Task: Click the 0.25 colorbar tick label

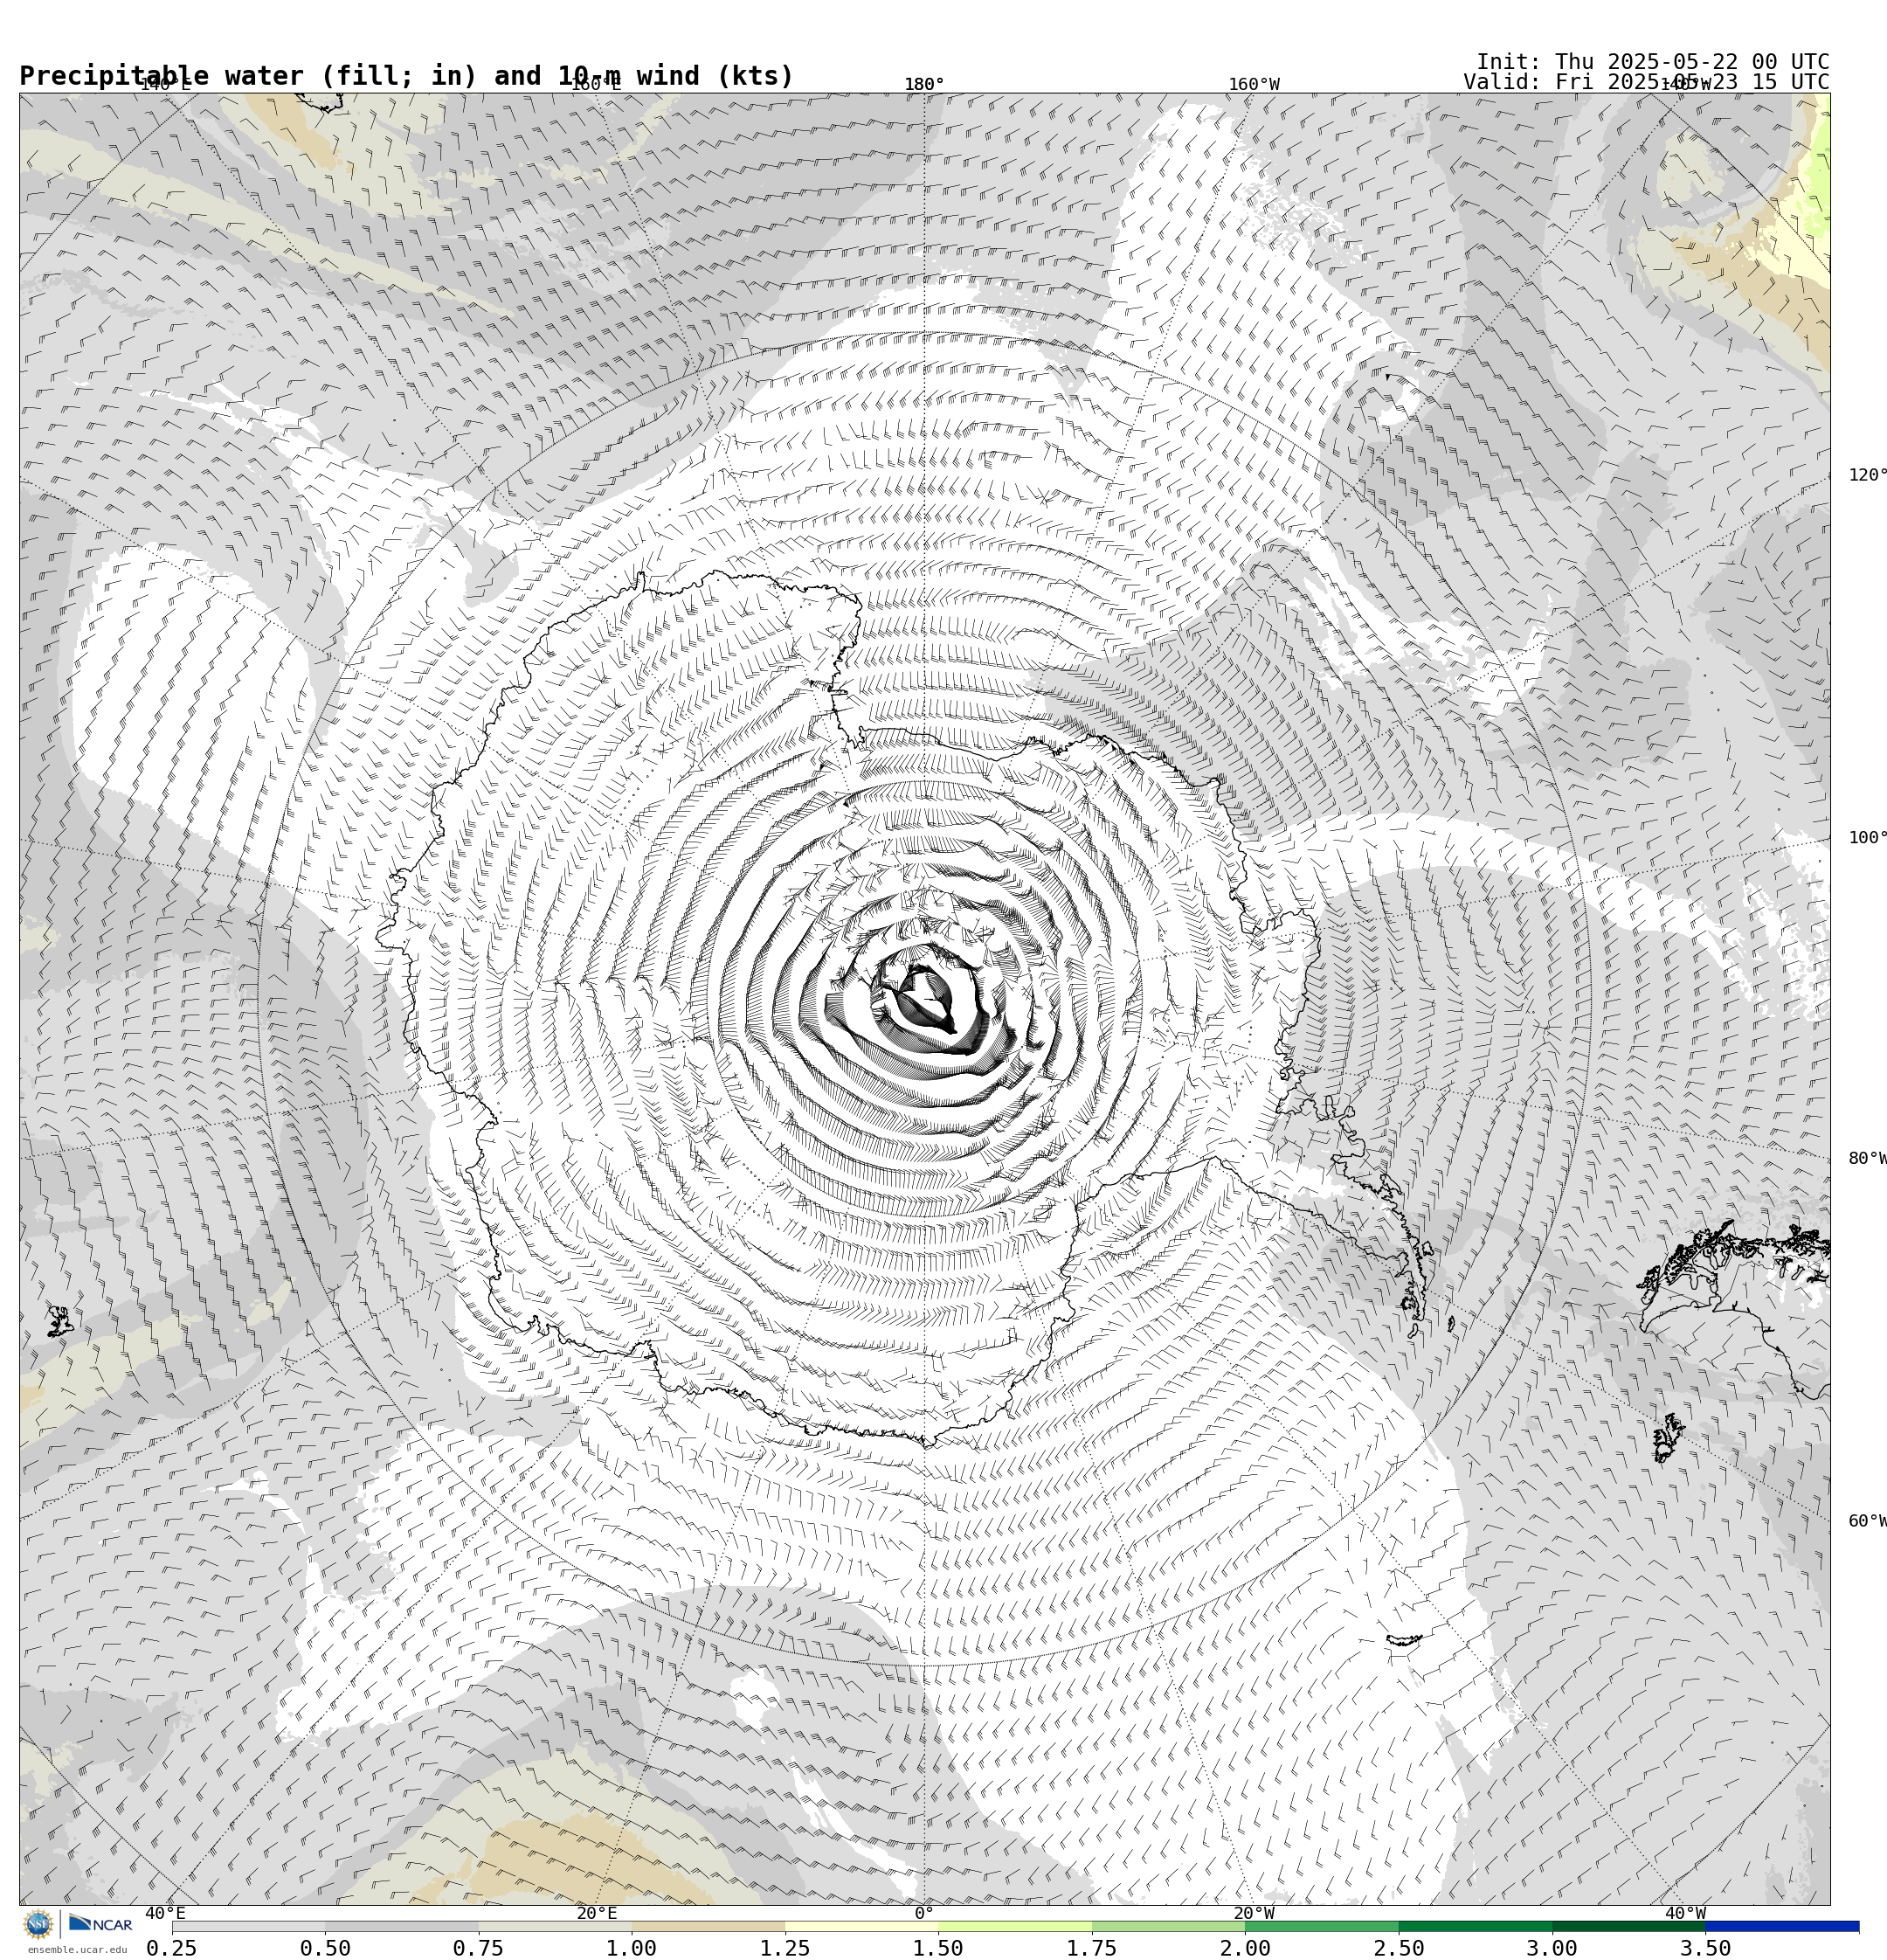Action: [172, 1948]
